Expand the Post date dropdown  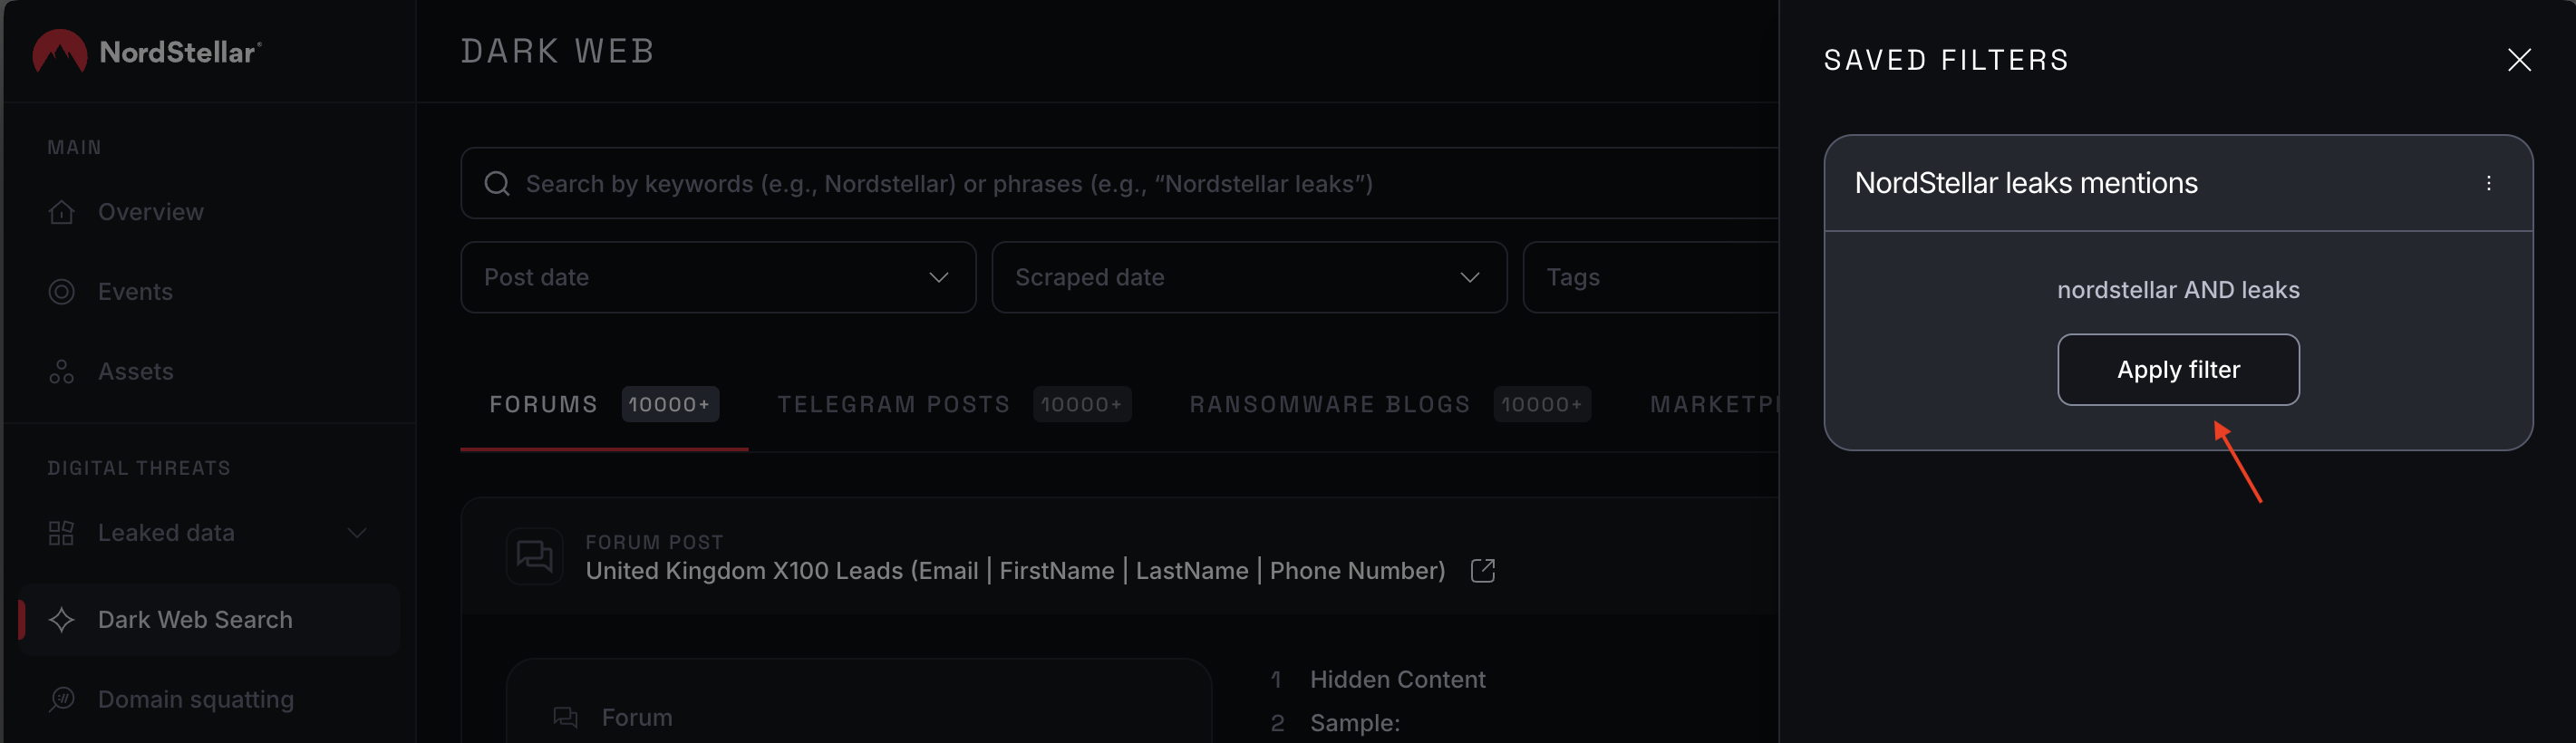718,277
